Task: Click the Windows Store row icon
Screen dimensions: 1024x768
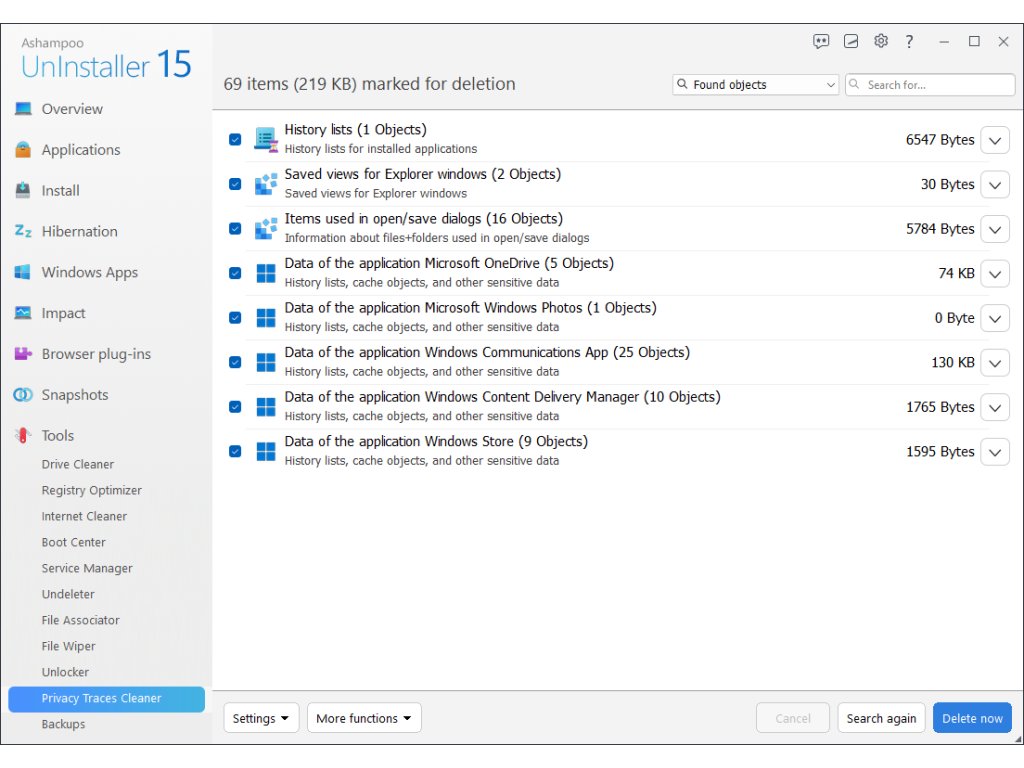Action: (266, 451)
